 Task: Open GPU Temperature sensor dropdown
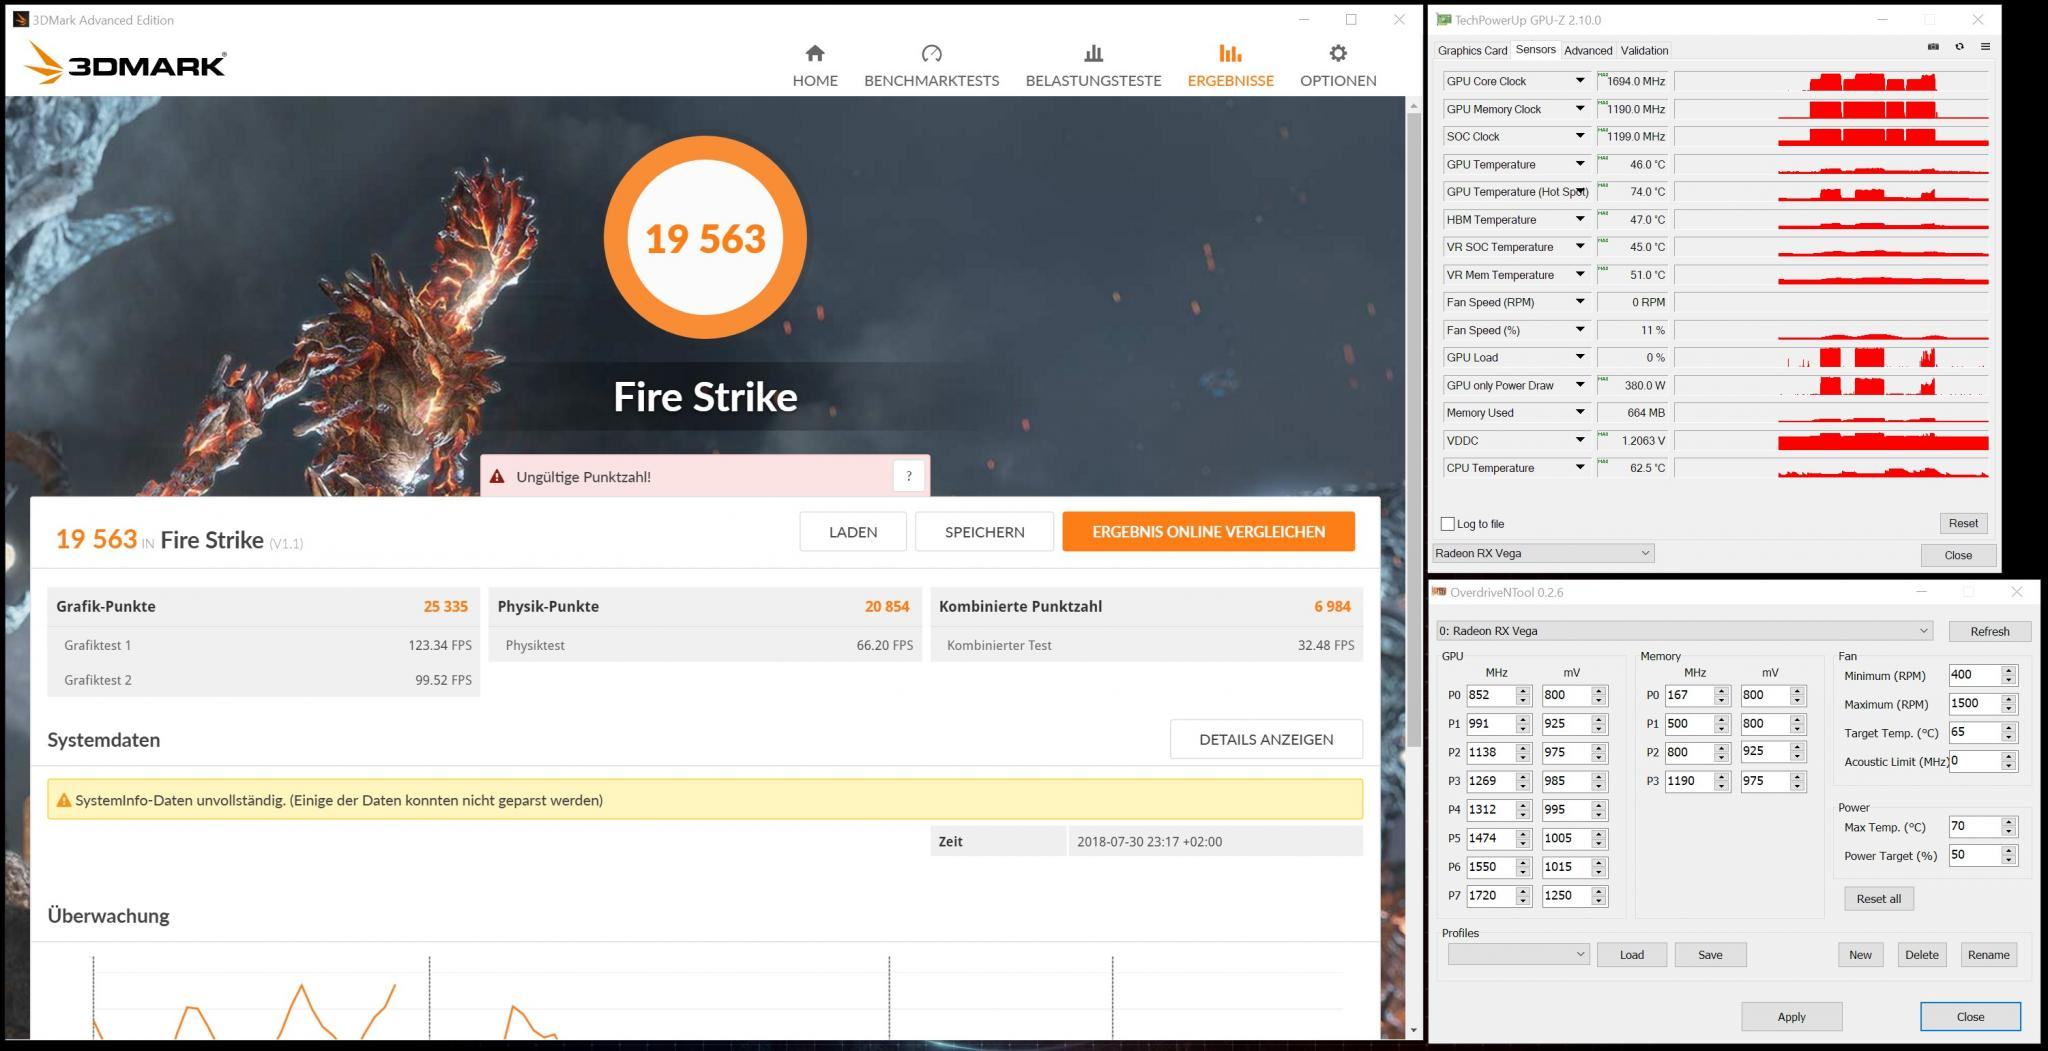[x=1580, y=164]
